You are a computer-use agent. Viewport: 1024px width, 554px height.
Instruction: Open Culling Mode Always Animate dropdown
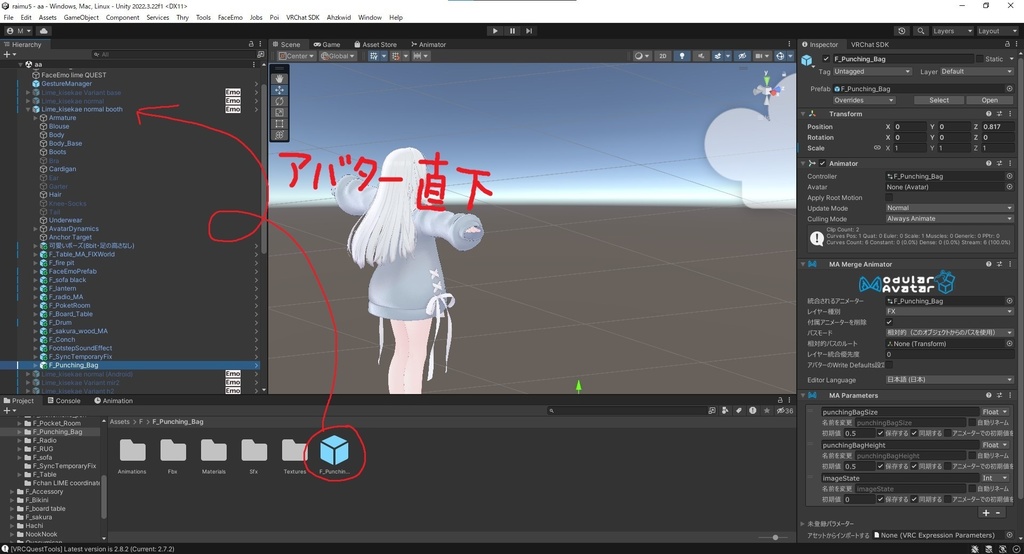tap(949, 219)
